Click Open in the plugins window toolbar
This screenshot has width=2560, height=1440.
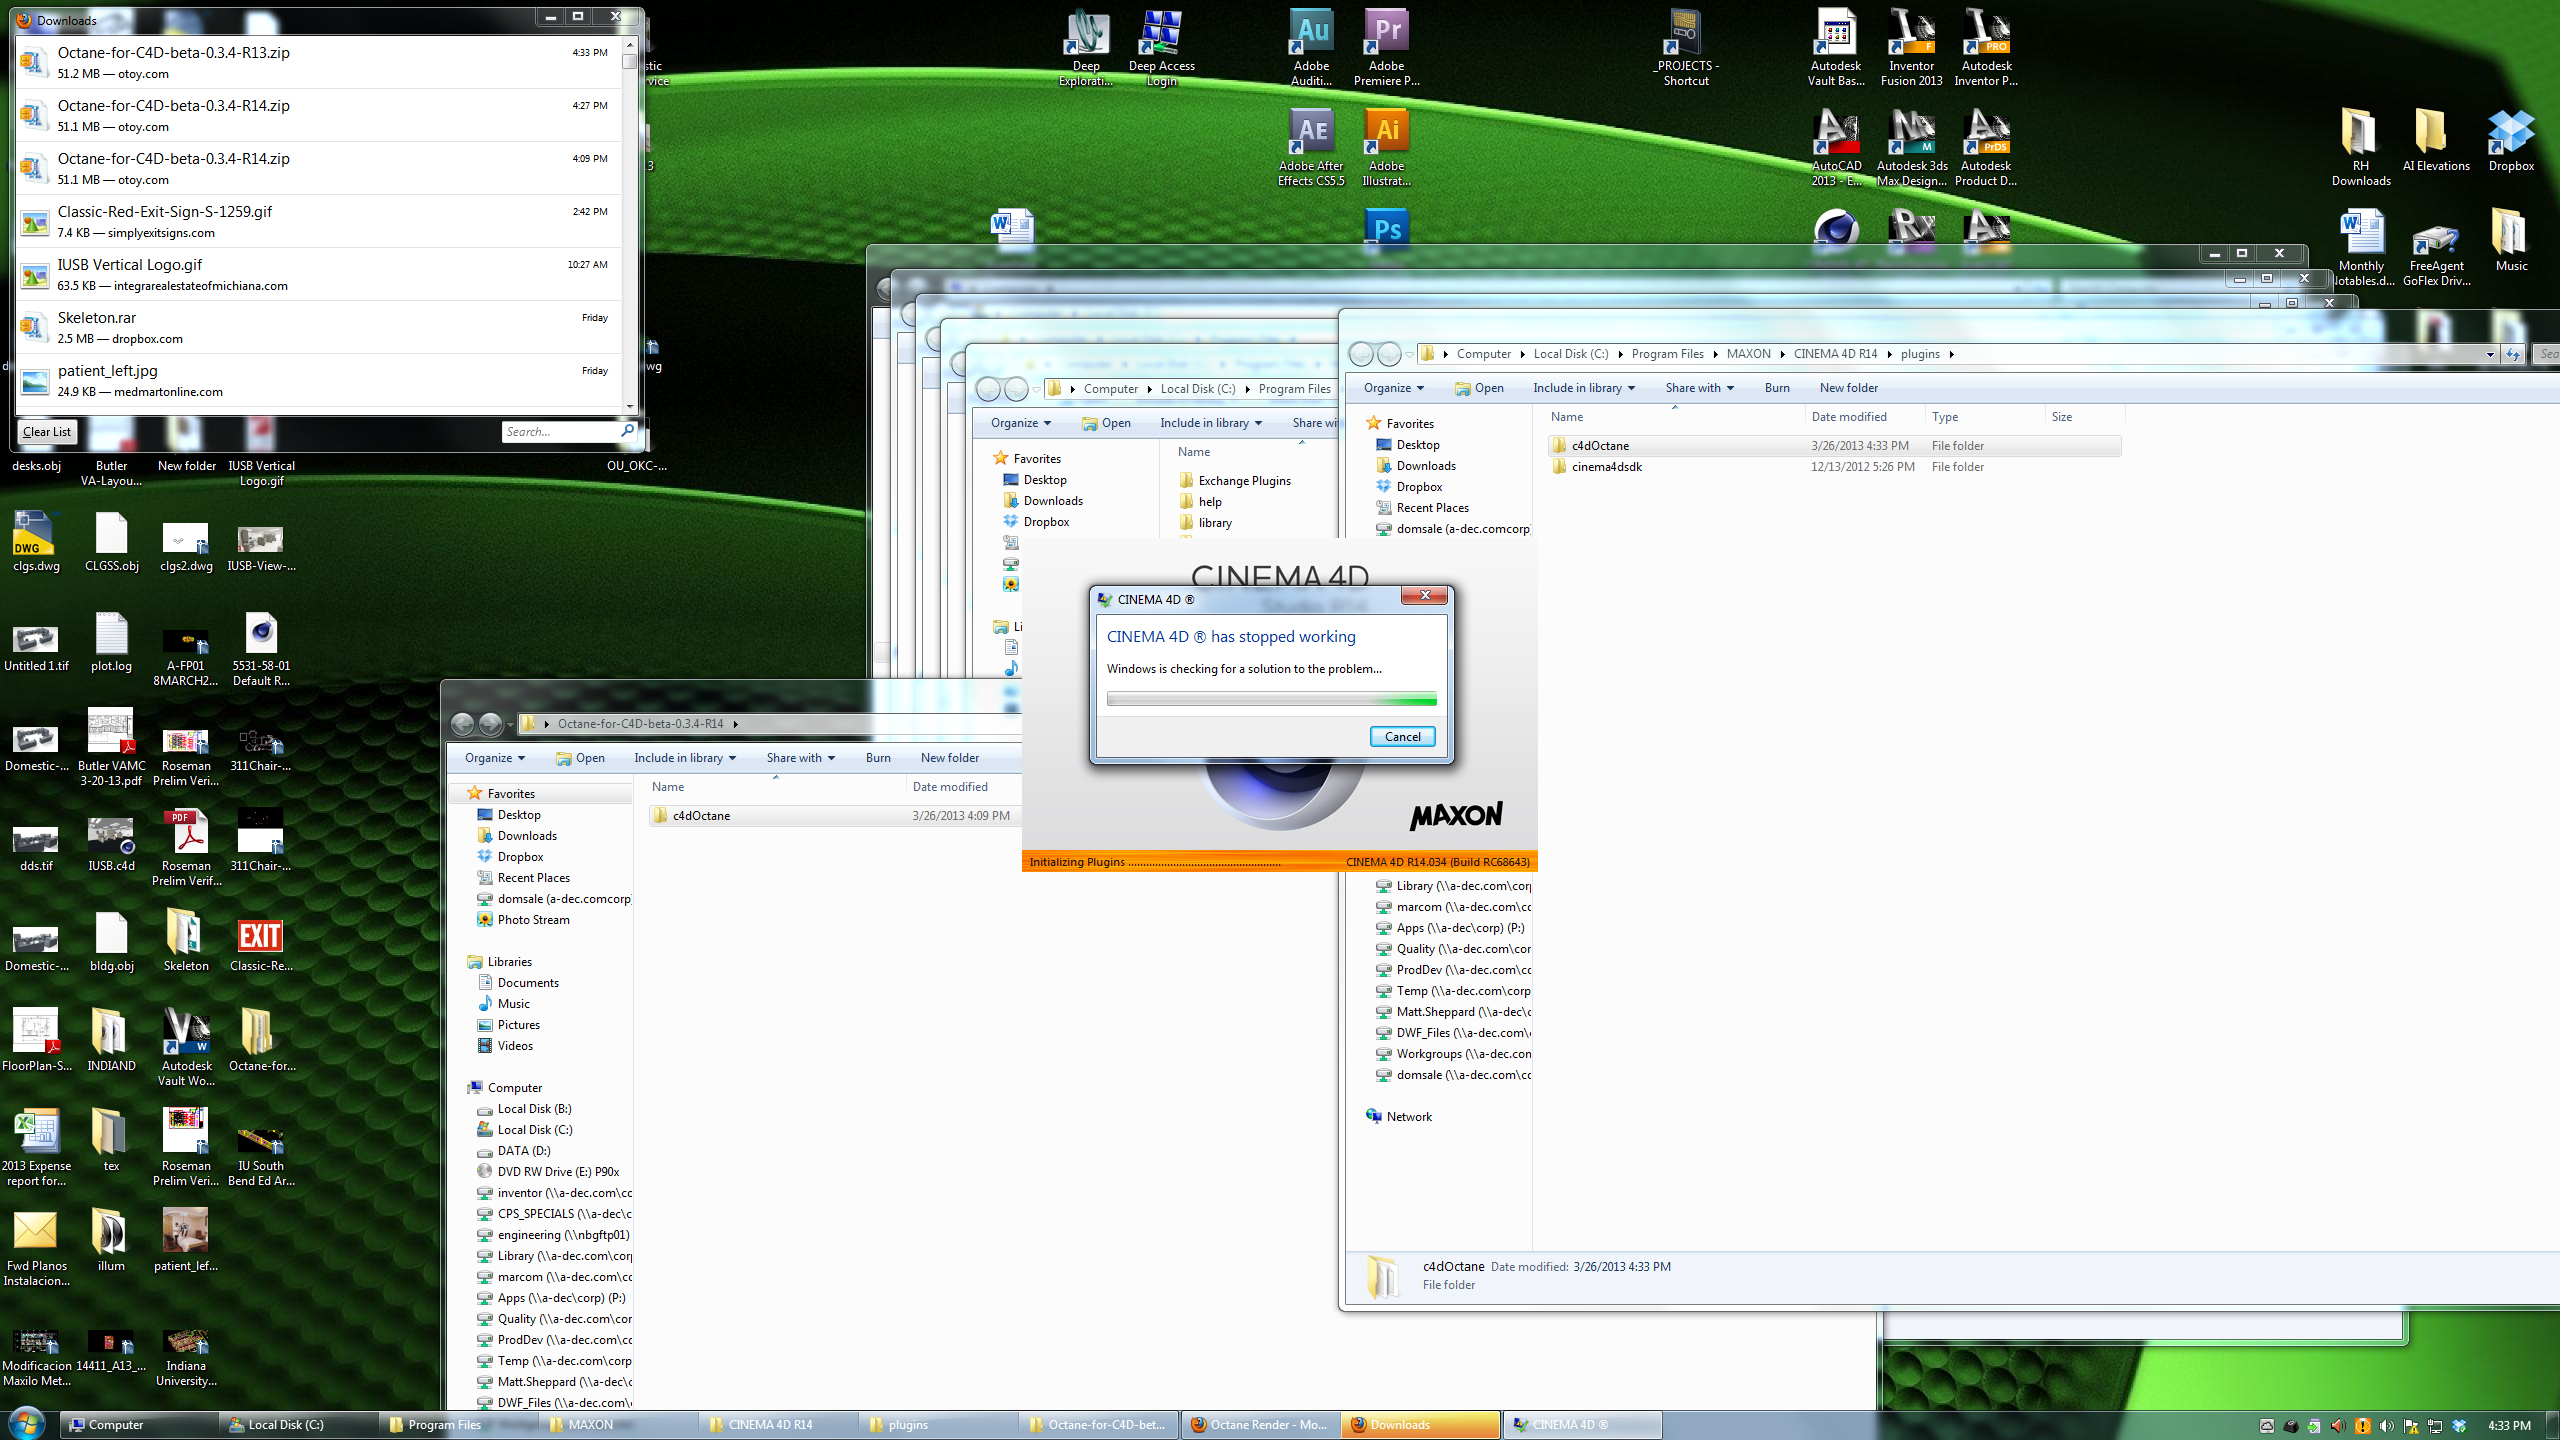1480,388
